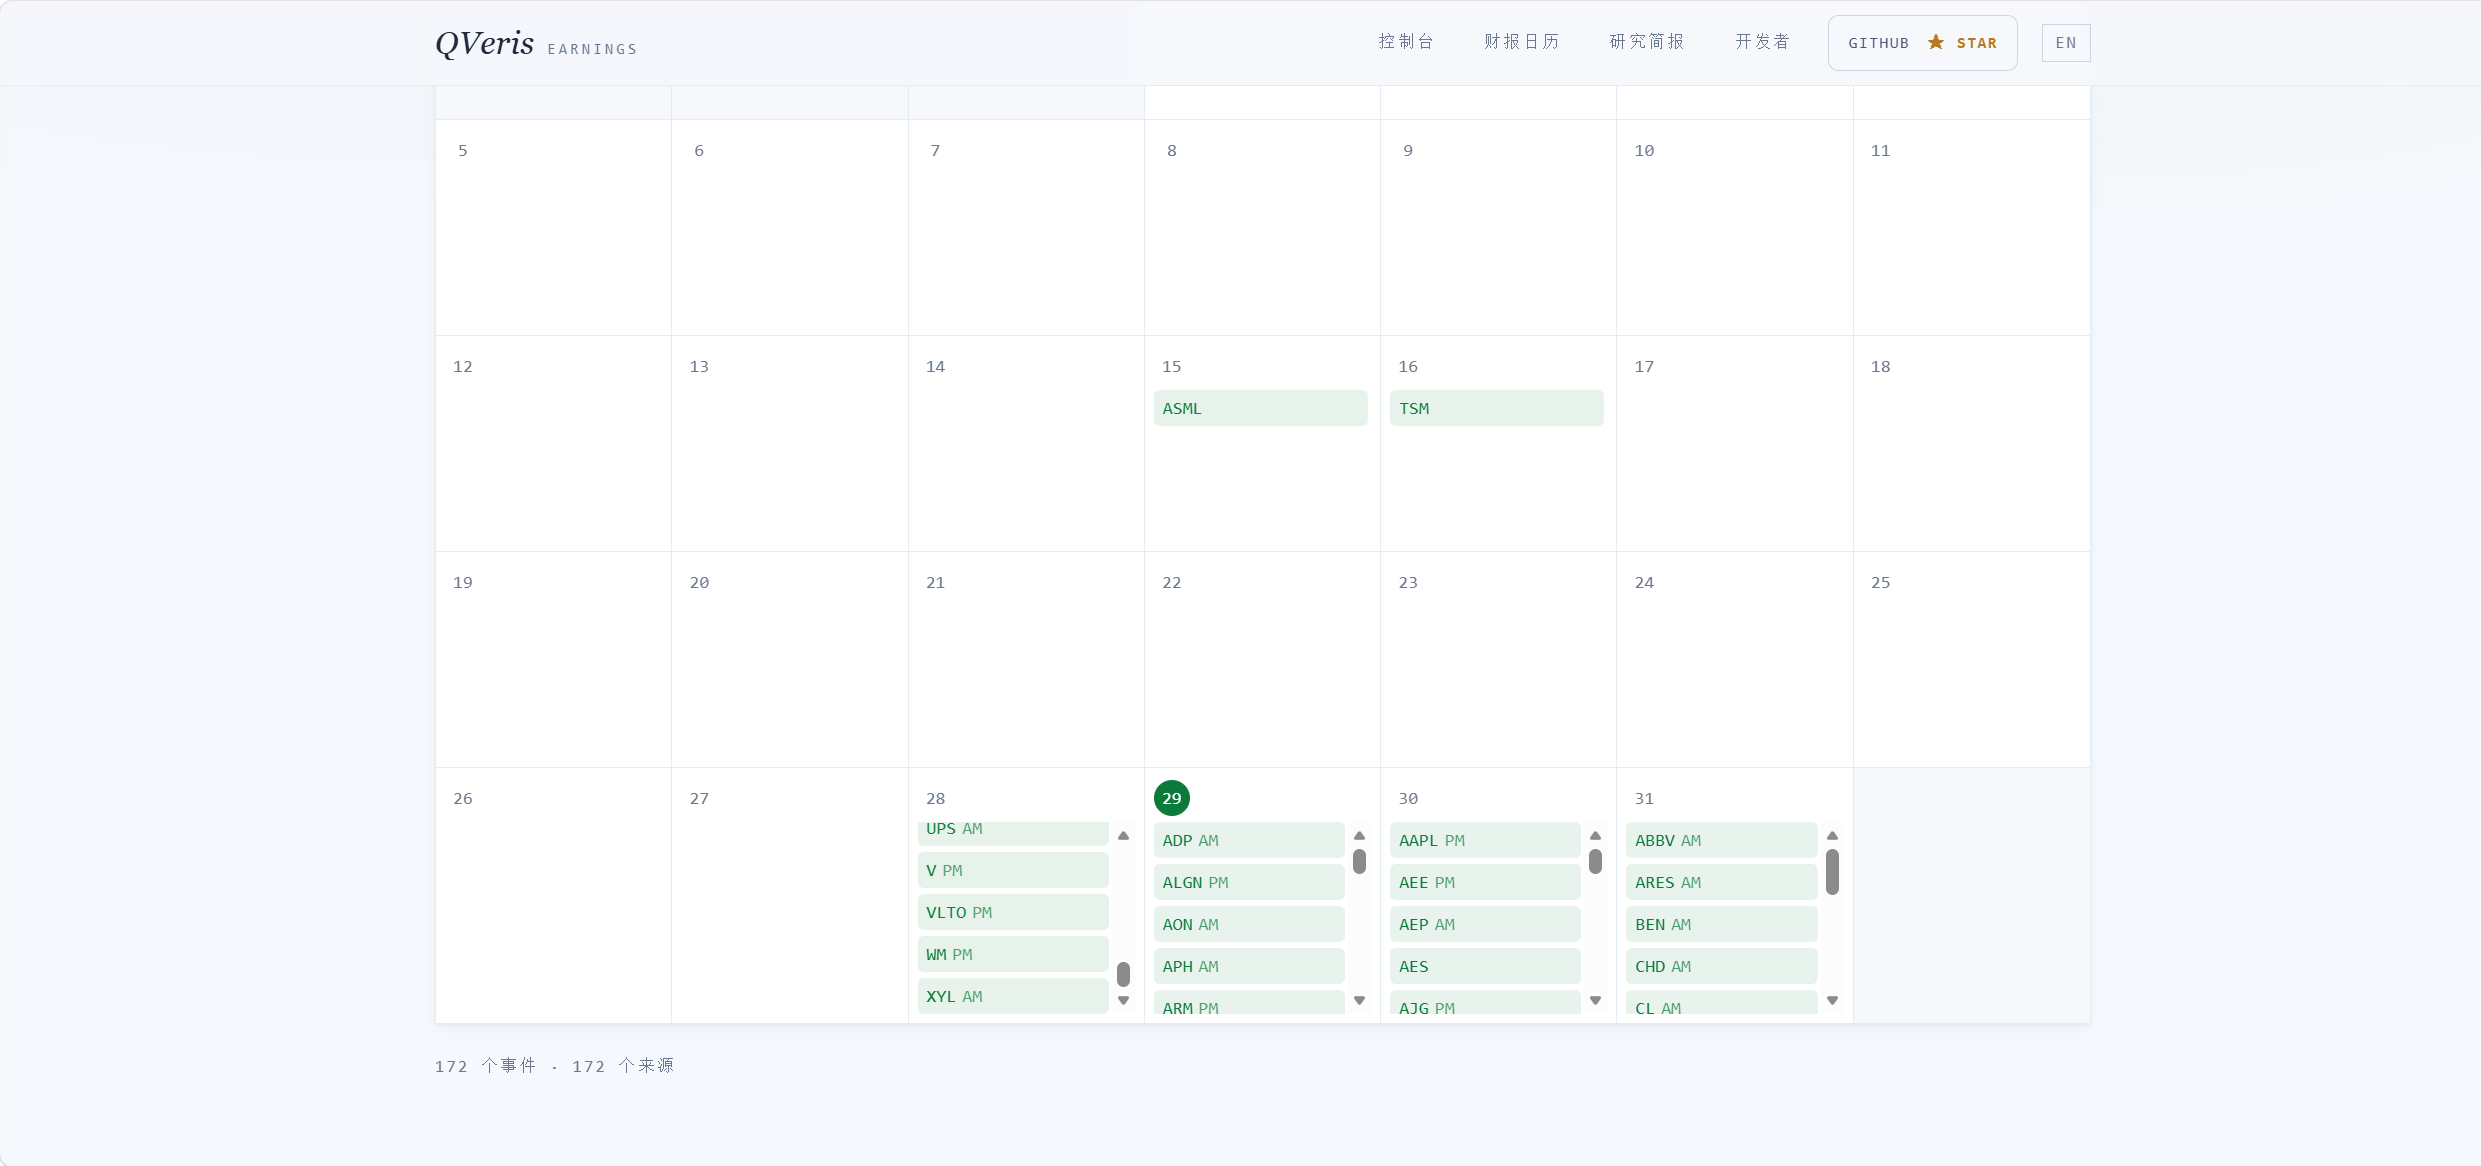Click scroll-up arrow in day 28 list

[x=1123, y=836]
